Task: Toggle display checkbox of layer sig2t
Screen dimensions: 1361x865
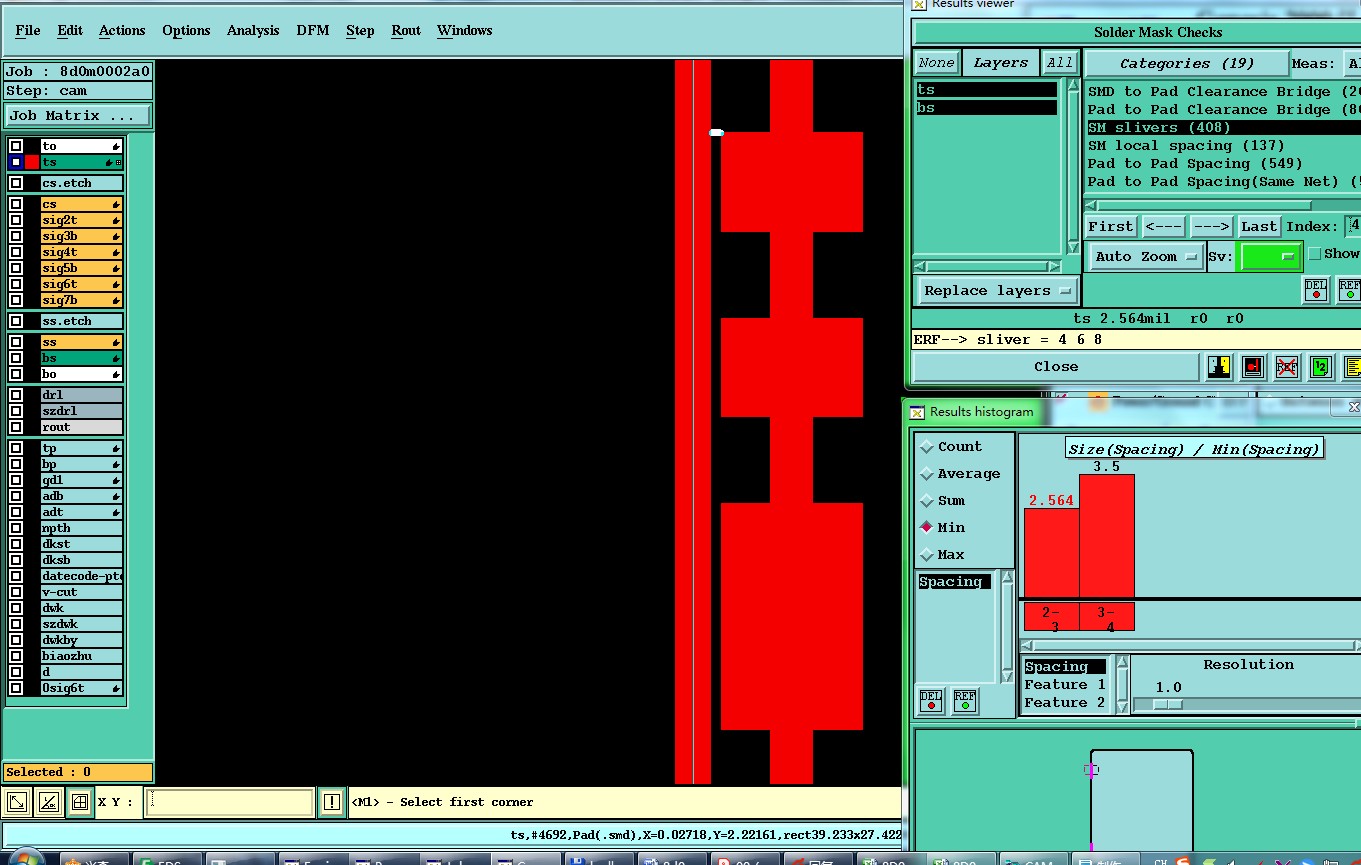Action: click(16, 220)
